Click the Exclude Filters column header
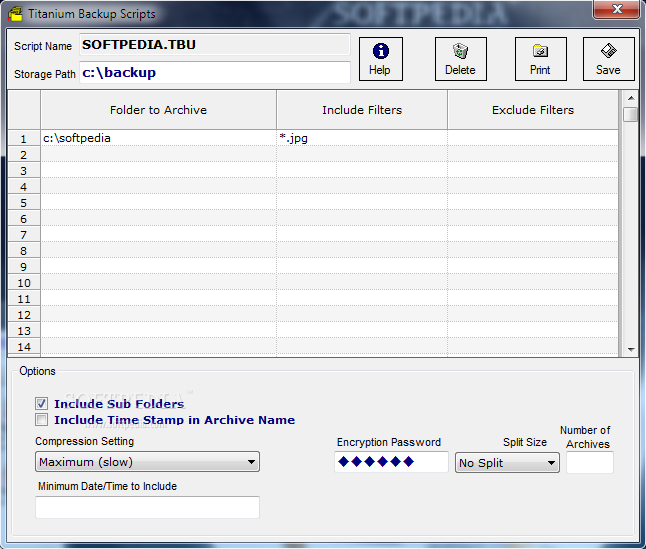This screenshot has height=549, width=646. point(533,110)
